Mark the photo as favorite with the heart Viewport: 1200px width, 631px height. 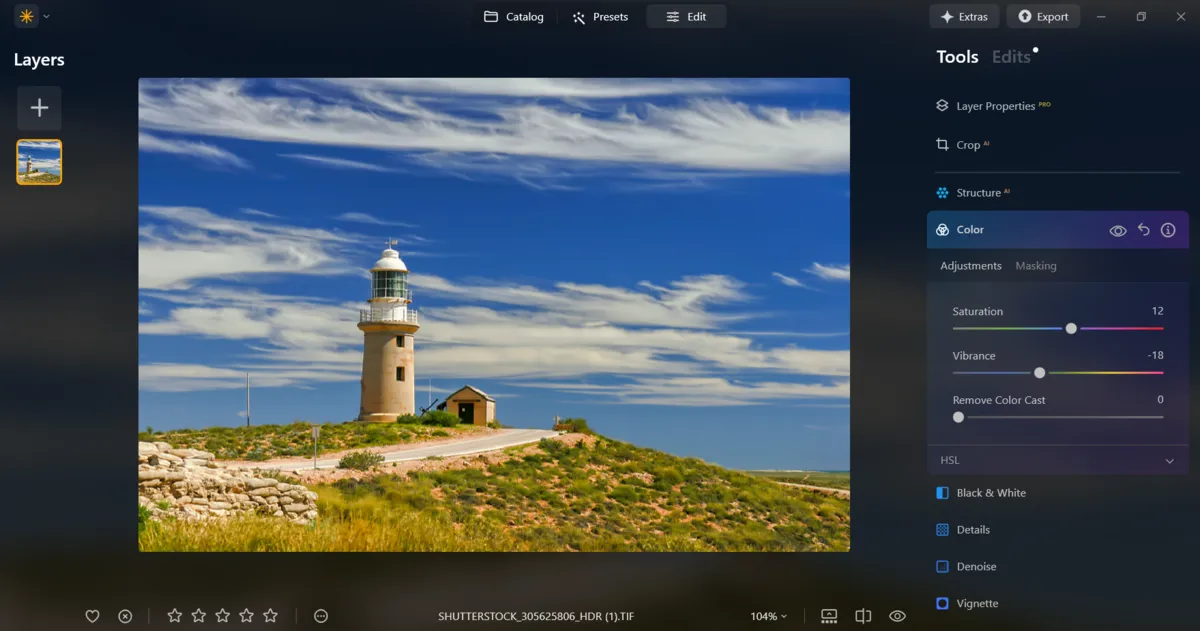[x=92, y=615]
